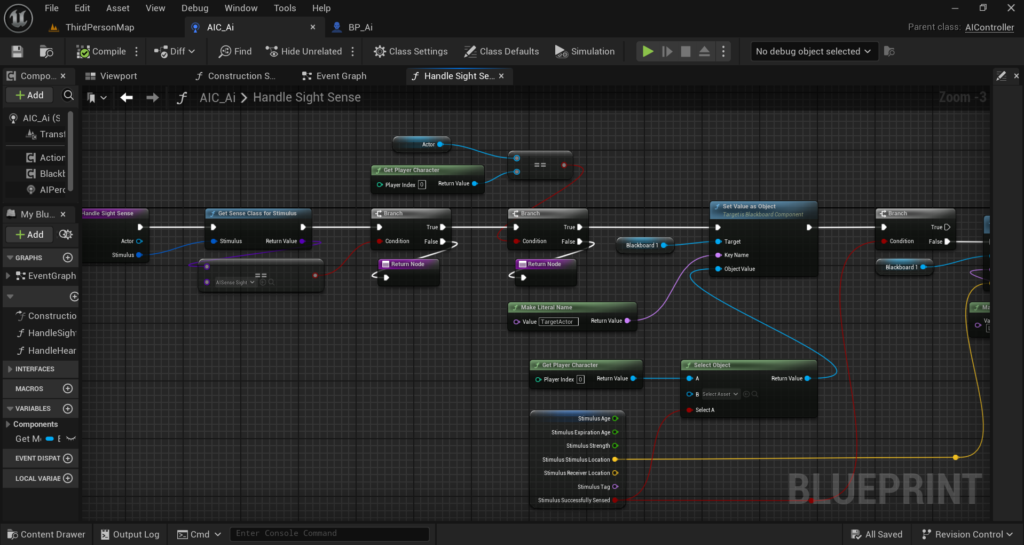This screenshot has width=1024, height=545.
Task: Toggle Hide Unrelated nodes
Action: (304, 52)
